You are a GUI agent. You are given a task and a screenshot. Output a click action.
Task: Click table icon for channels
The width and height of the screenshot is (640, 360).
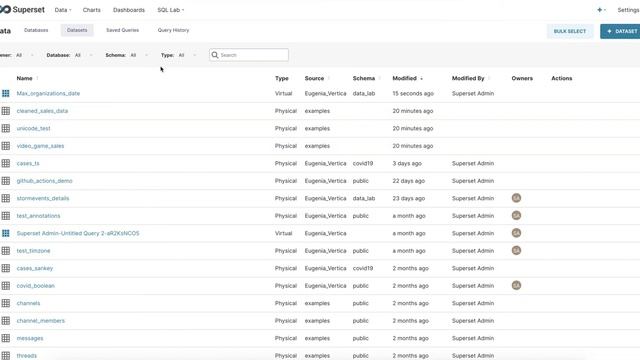pyautogui.click(x=6, y=303)
